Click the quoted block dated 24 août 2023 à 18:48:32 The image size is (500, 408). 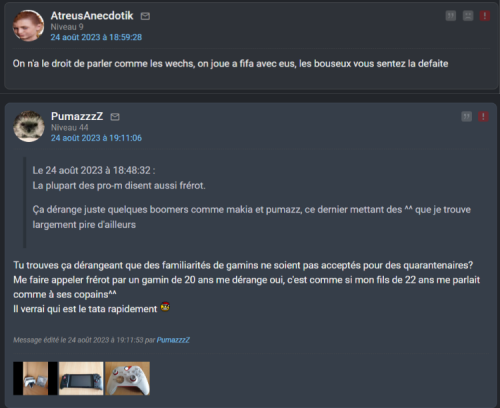(253, 202)
